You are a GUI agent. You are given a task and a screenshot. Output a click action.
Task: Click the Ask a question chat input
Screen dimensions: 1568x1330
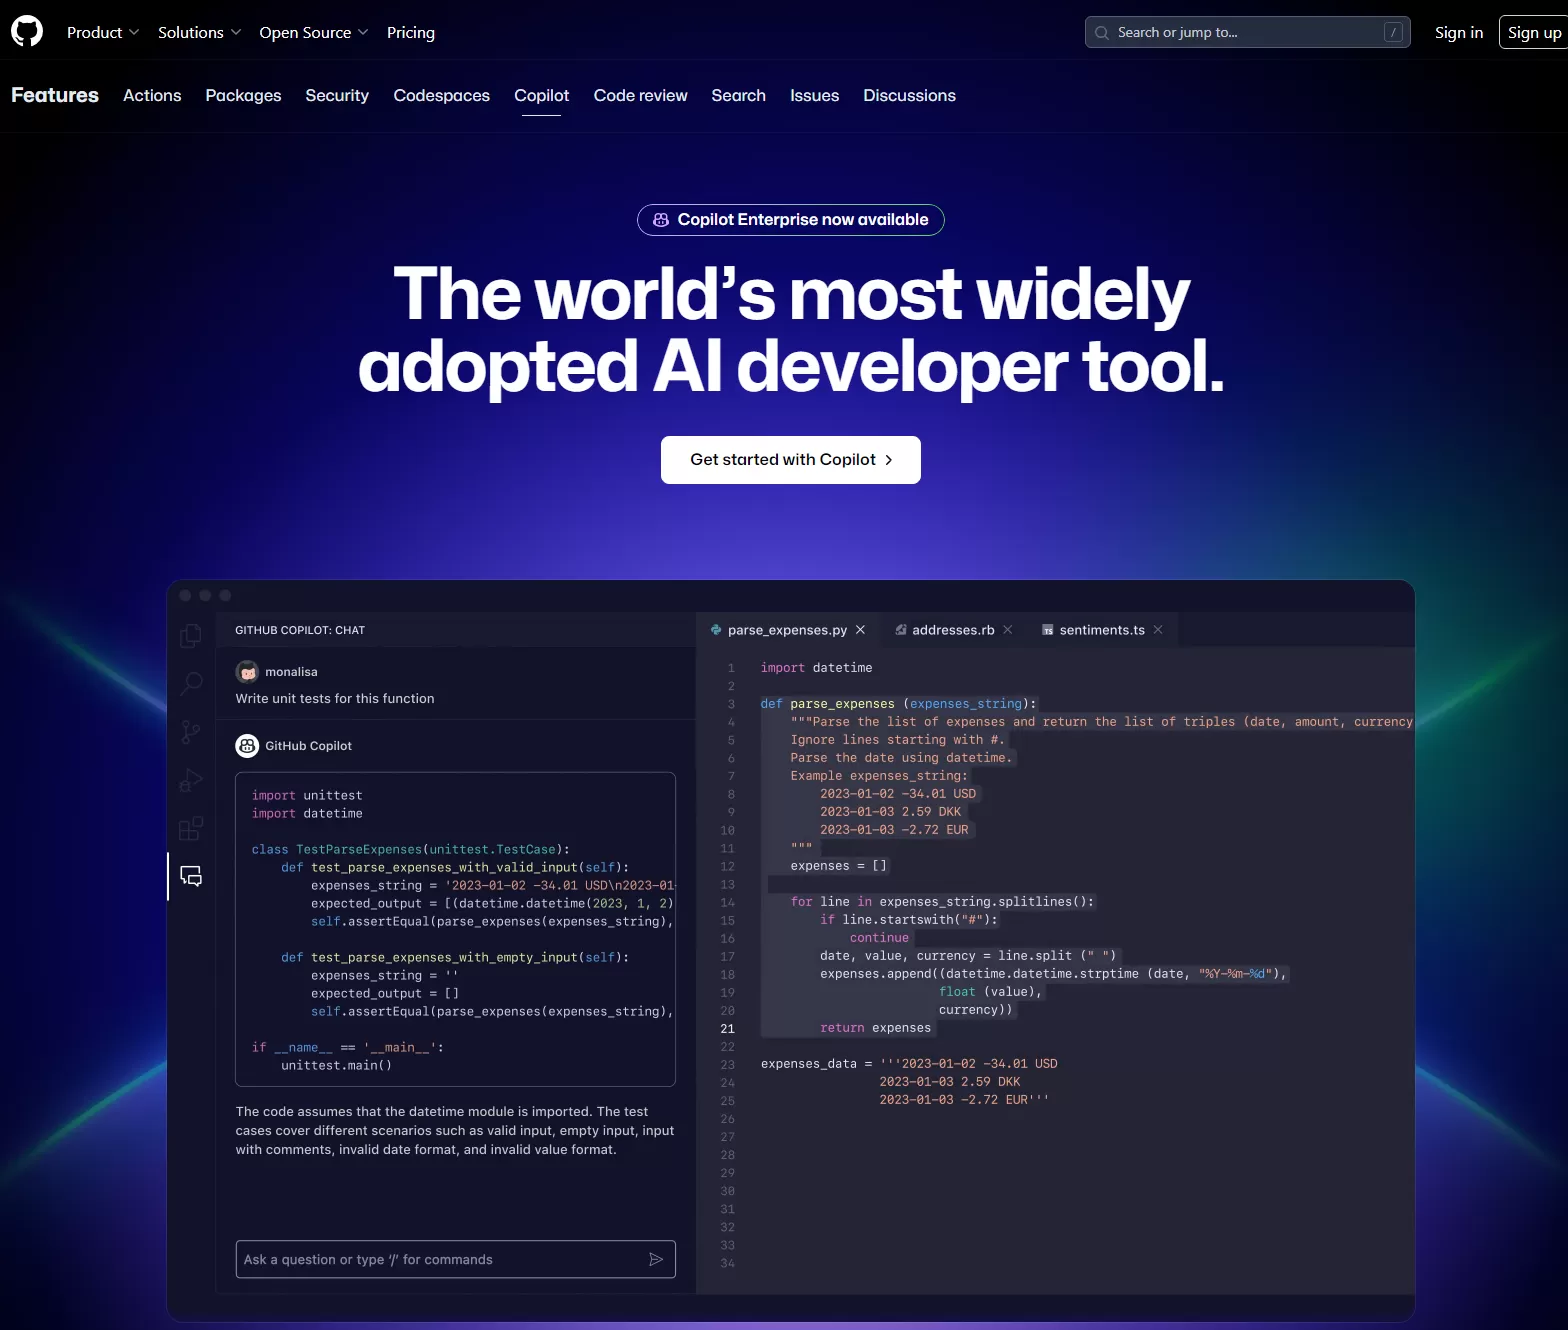click(x=440, y=1259)
